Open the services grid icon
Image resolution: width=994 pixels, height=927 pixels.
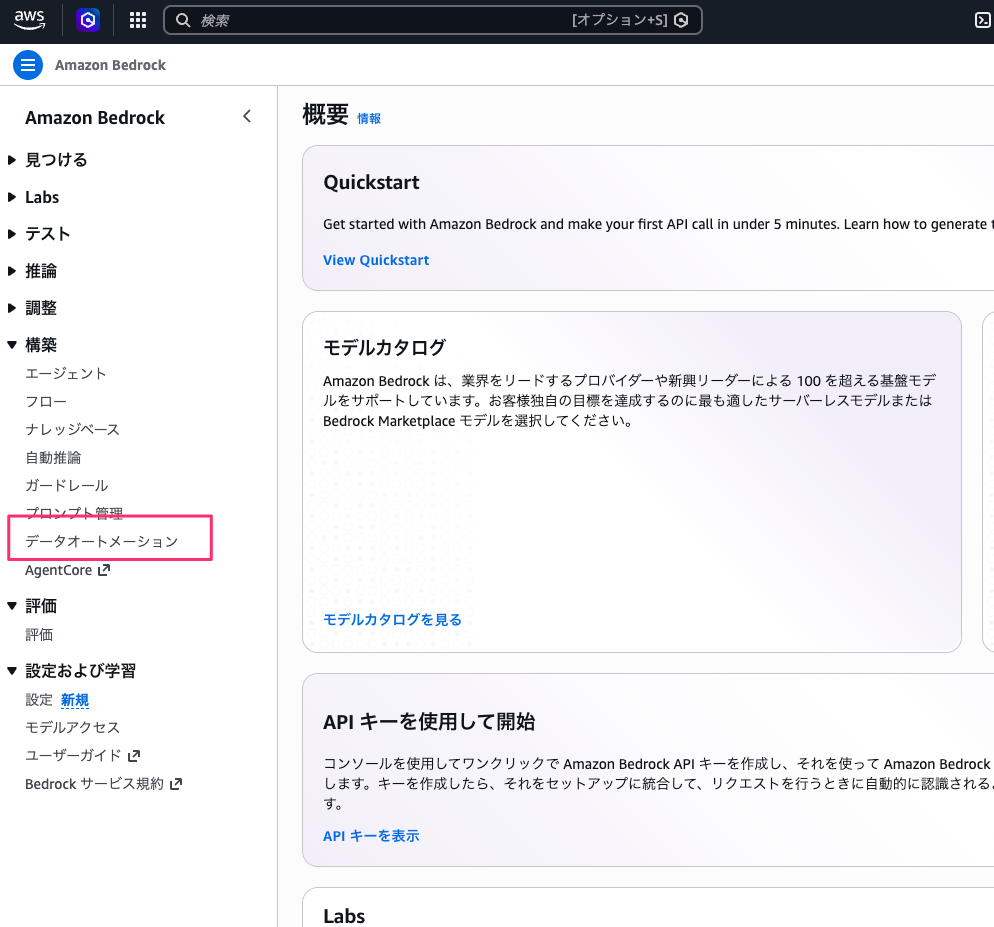(137, 19)
